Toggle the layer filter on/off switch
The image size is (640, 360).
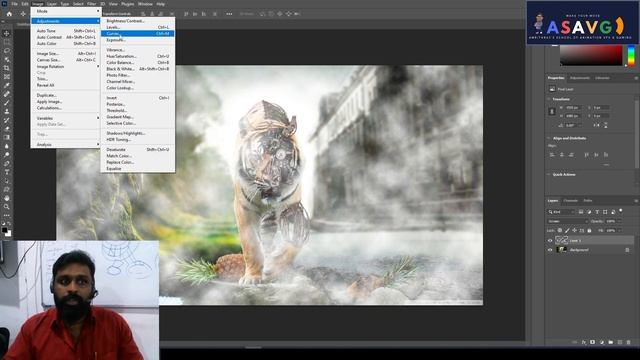[x=621, y=211]
